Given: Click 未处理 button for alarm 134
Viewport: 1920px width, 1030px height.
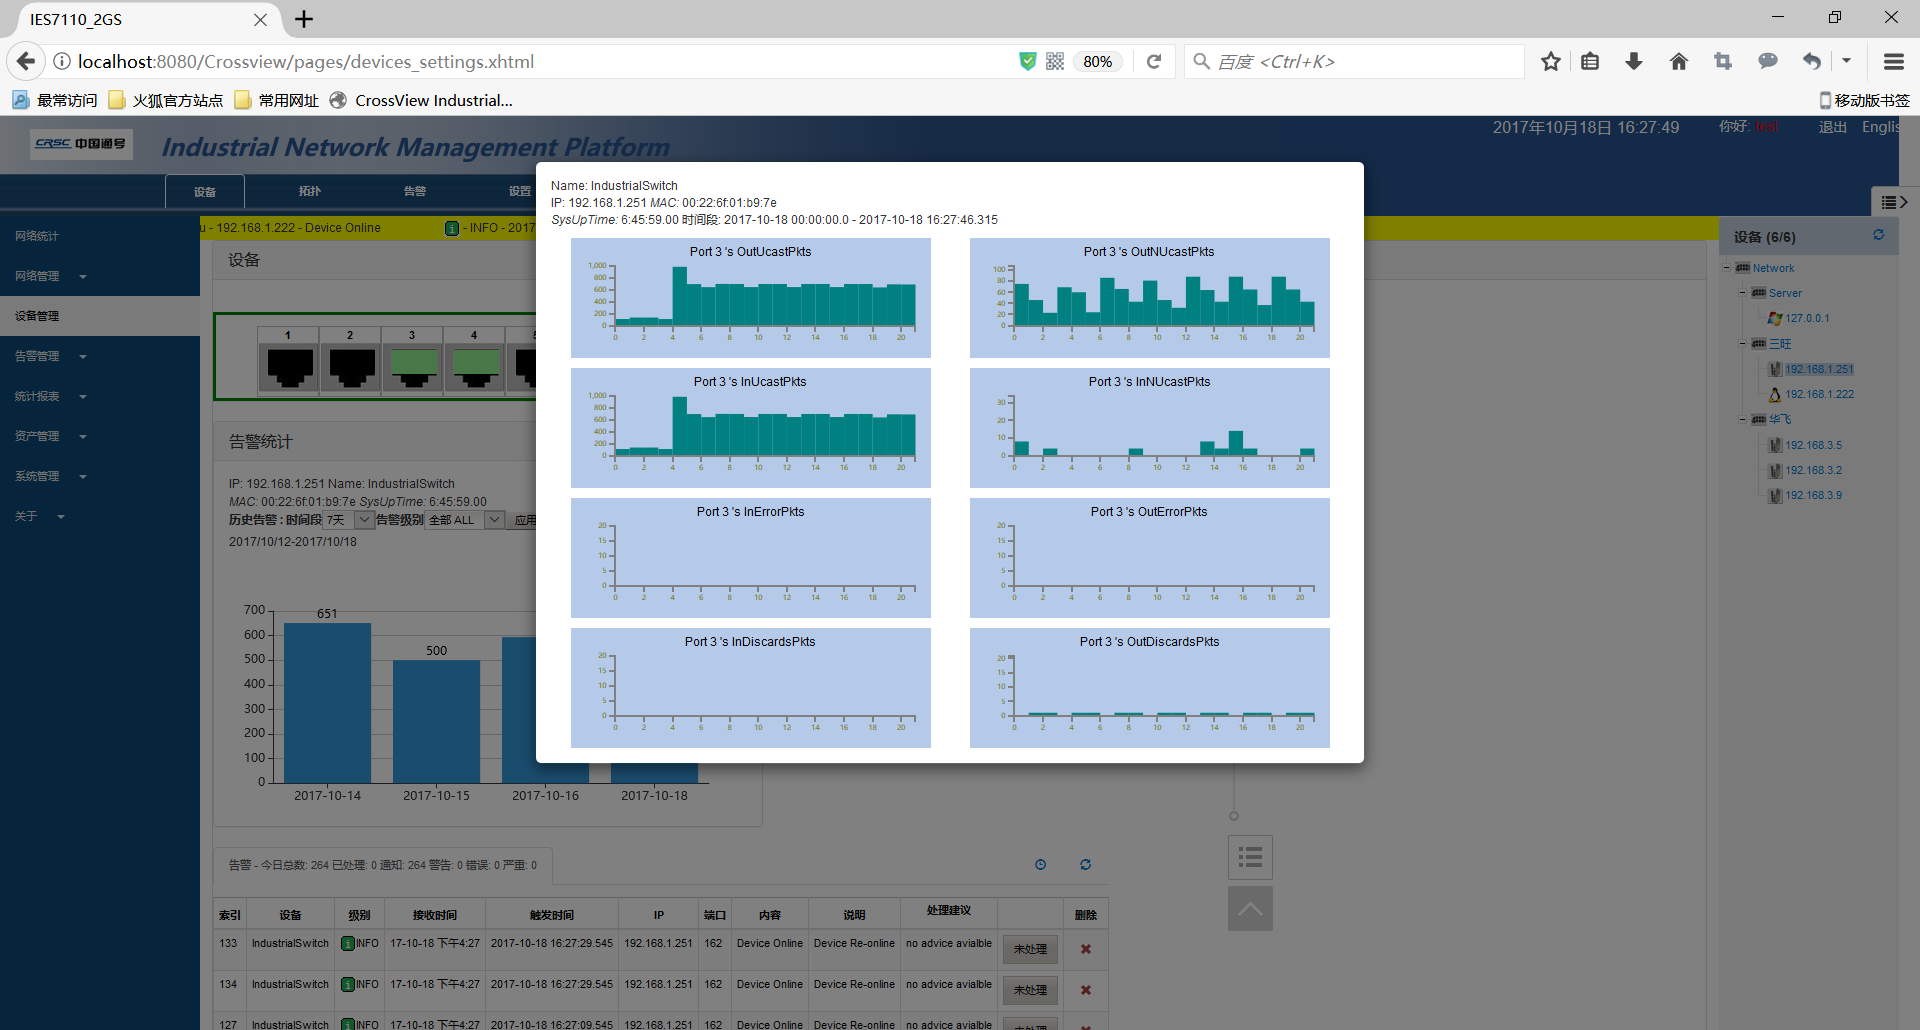Looking at the screenshot, I should click(1030, 990).
